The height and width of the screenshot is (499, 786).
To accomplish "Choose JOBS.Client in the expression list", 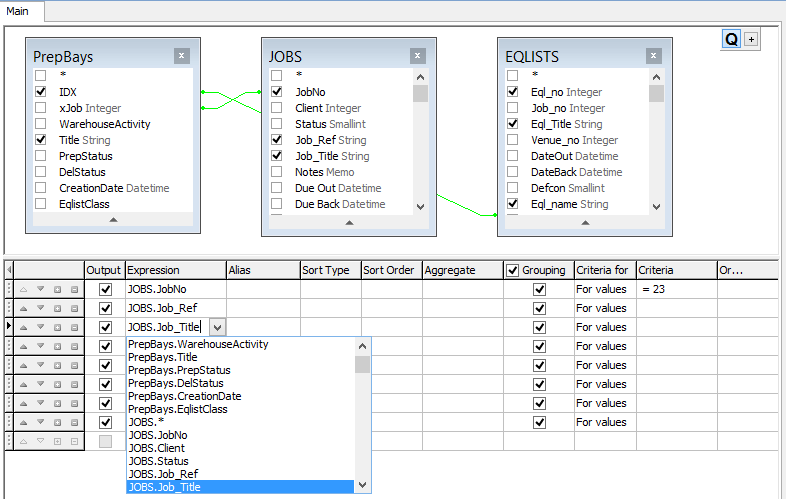I will (x=156, y=448).
